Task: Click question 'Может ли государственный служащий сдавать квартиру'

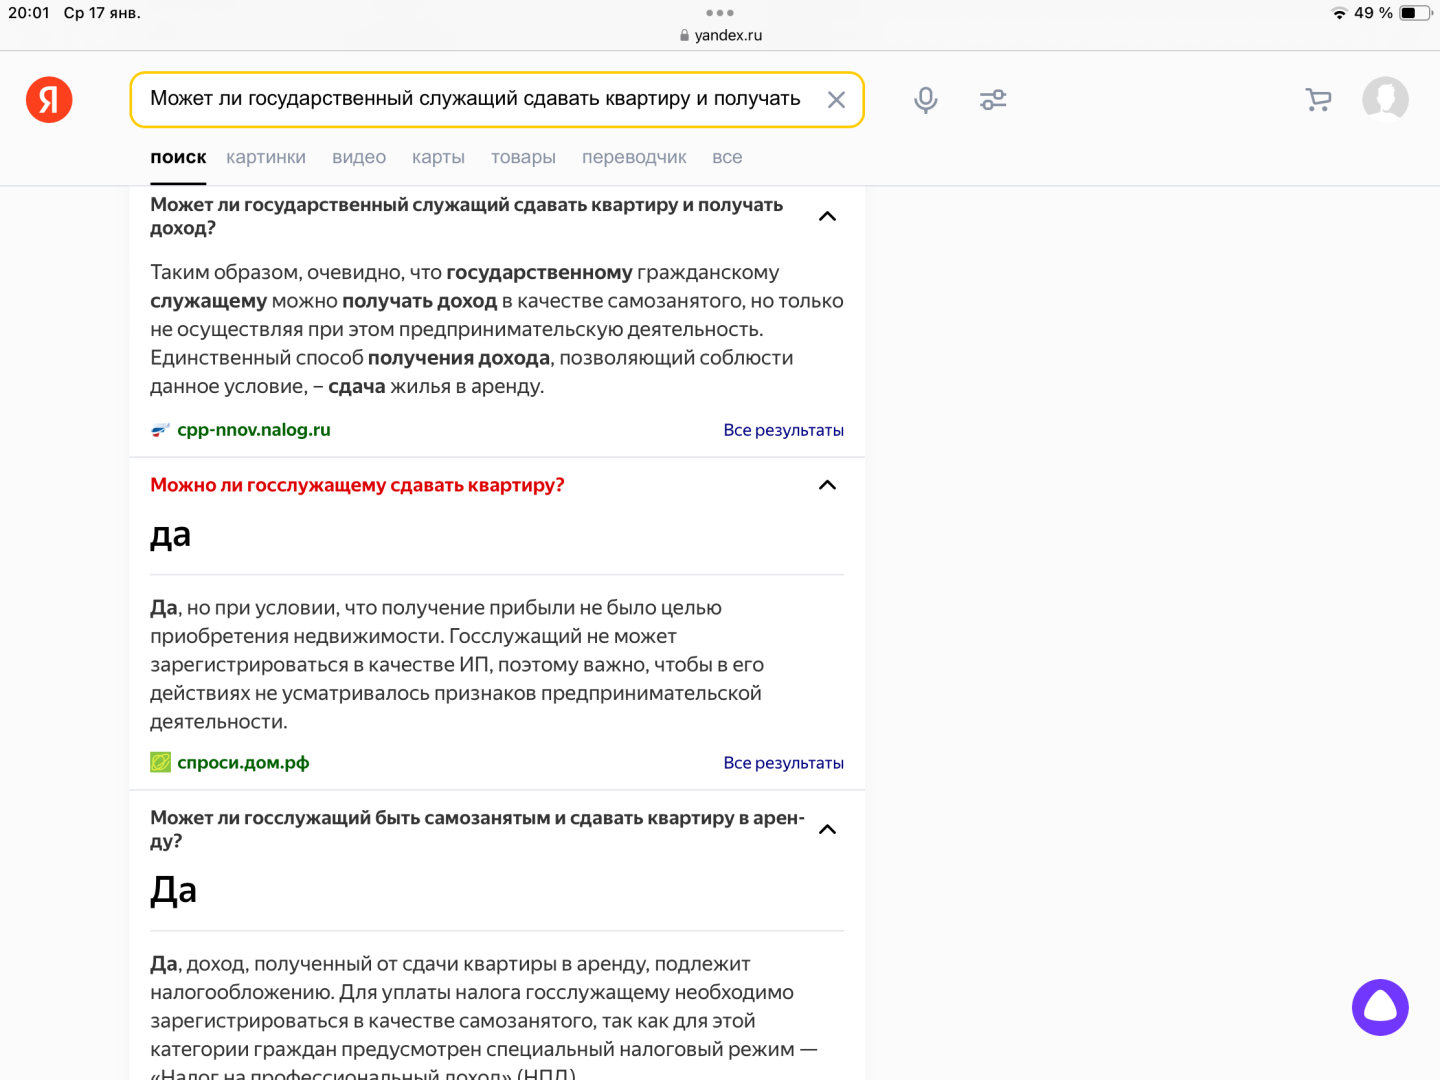Action: click(466, 216)
